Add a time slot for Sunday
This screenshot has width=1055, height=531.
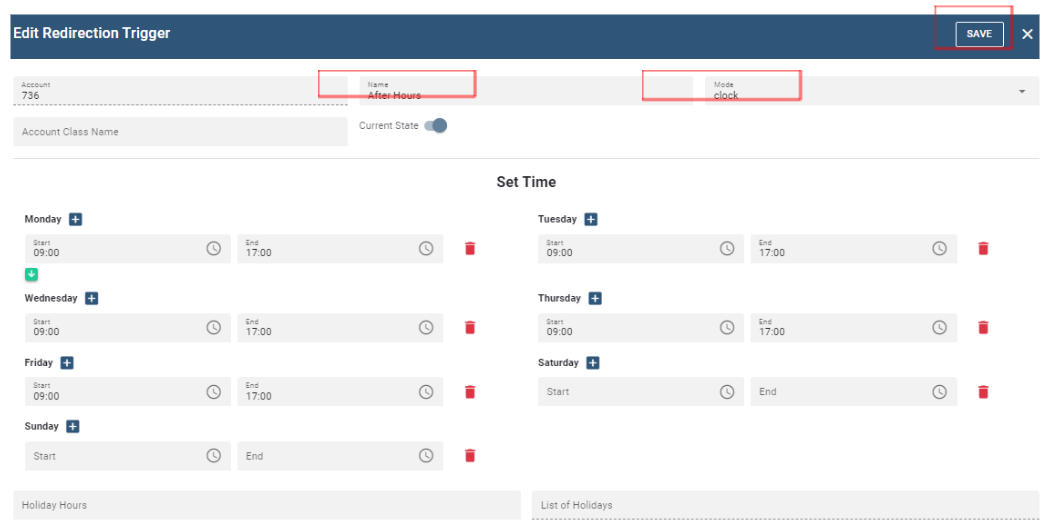click(x=73, y=426)
